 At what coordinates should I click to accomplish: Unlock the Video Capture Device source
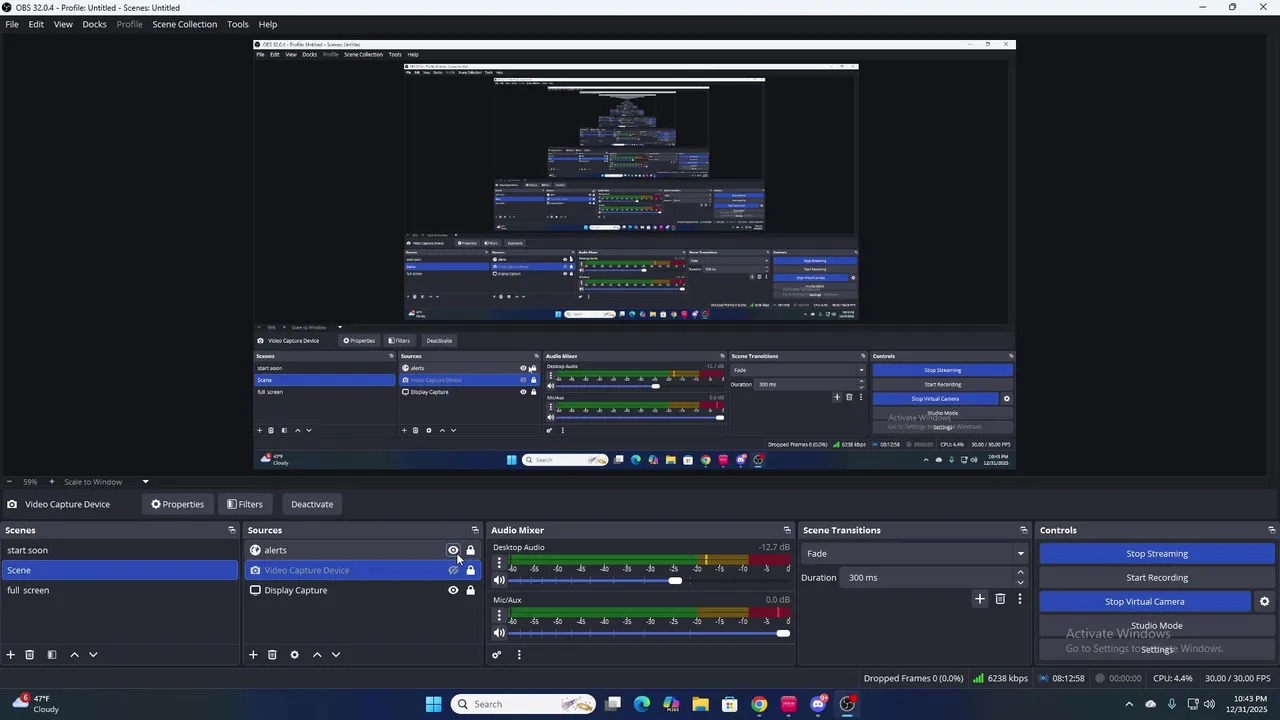470,570
